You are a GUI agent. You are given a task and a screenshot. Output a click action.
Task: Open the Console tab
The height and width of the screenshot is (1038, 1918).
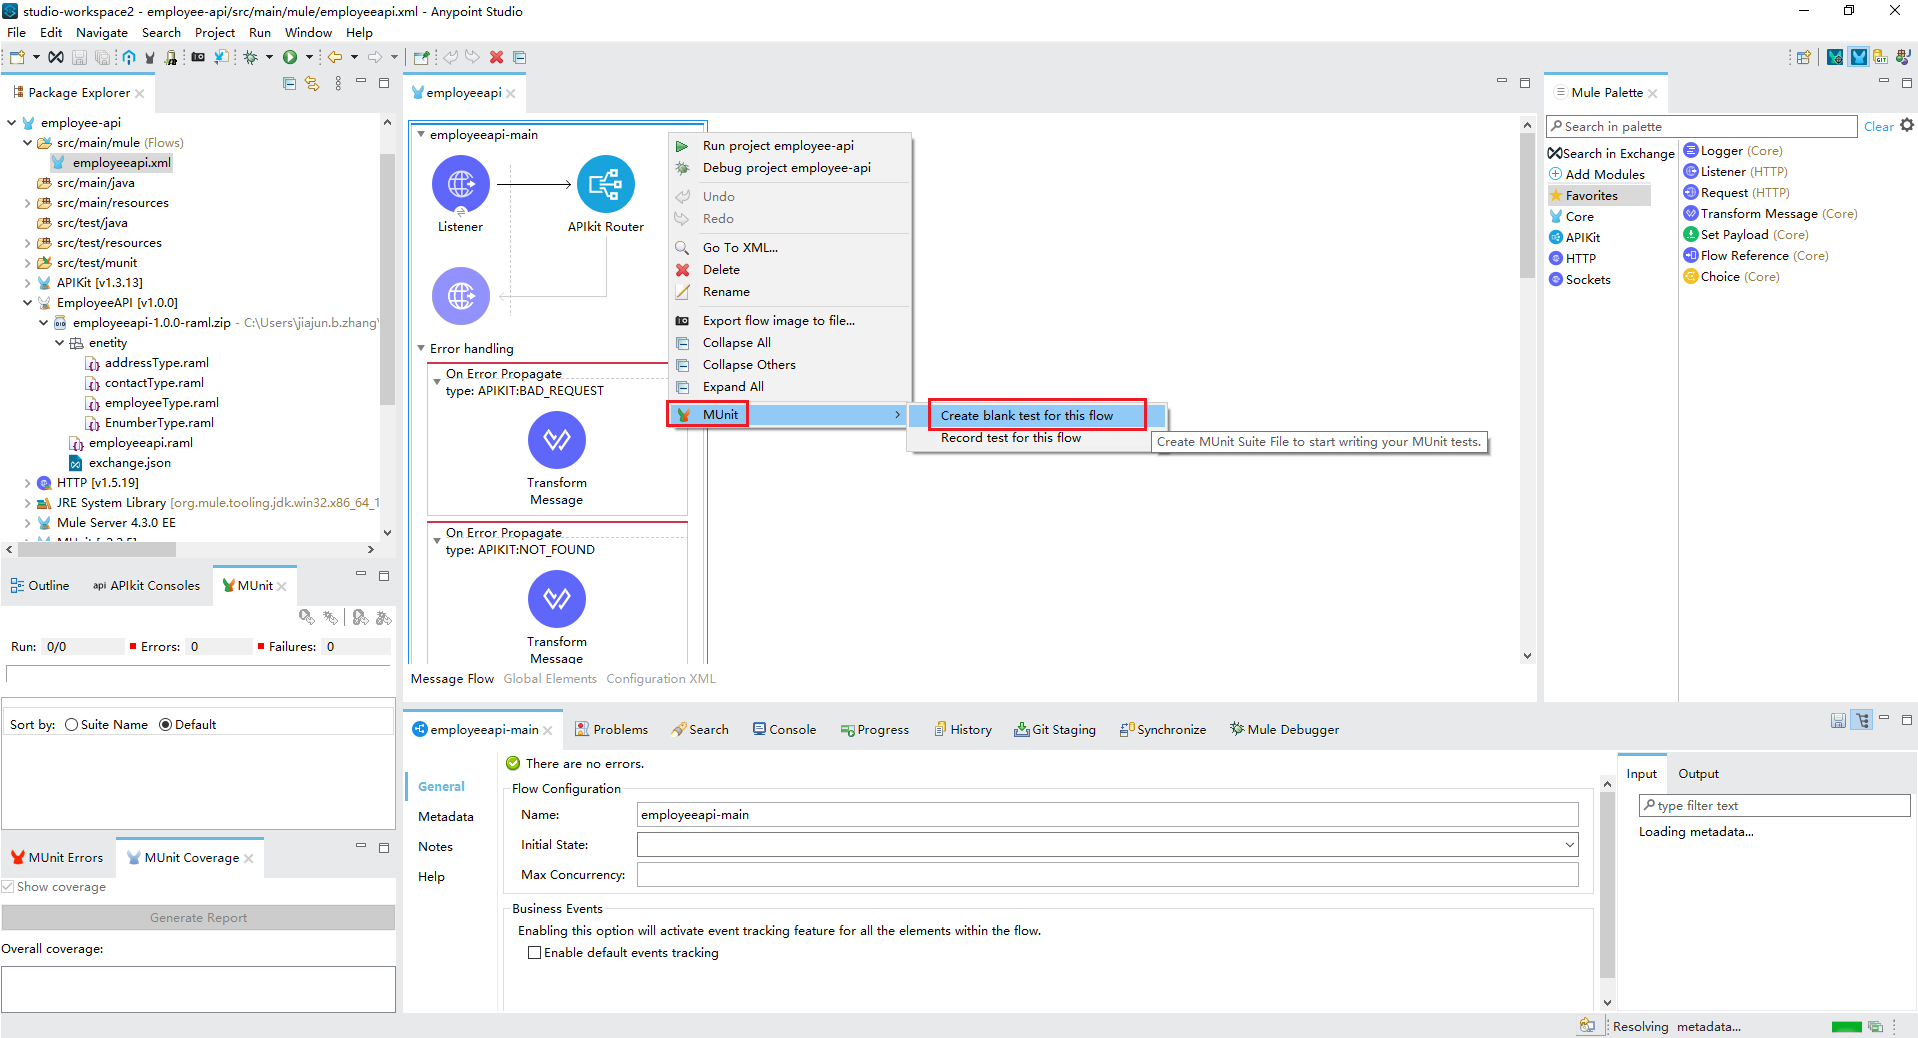tap(784, 730)
